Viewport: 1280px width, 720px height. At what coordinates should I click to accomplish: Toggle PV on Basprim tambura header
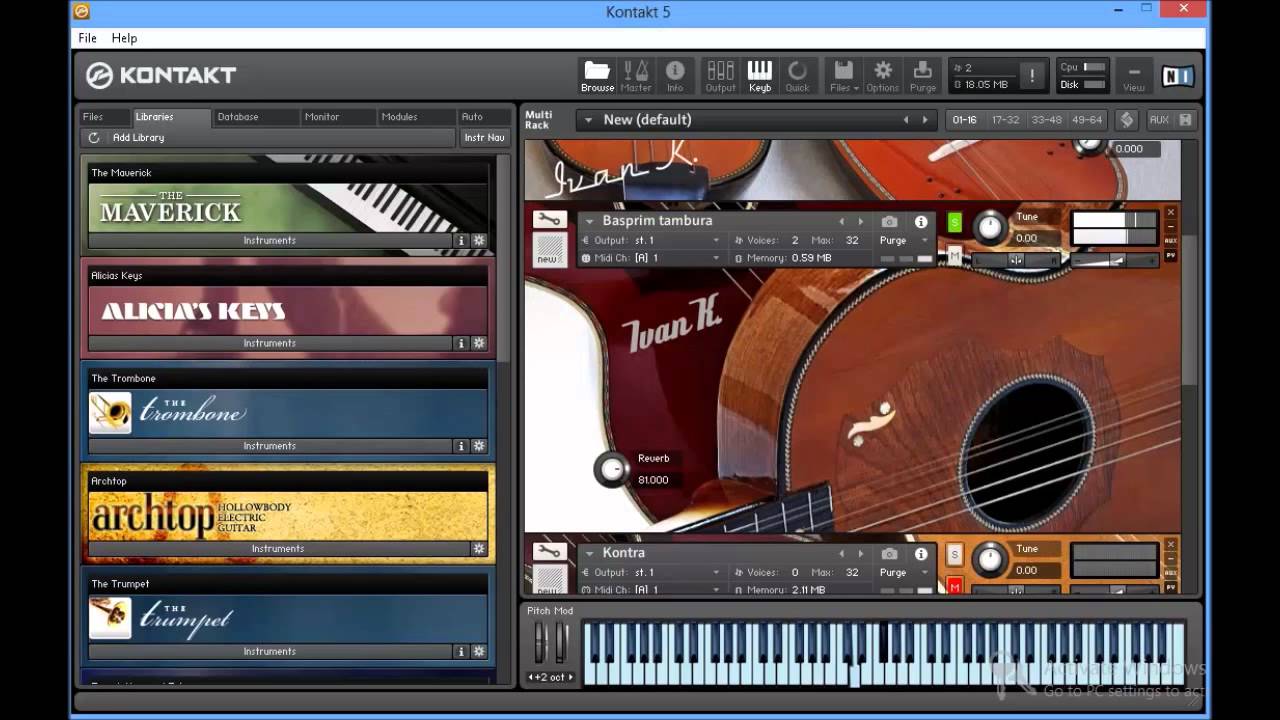pyautogui.click(x=1171, y=256)
